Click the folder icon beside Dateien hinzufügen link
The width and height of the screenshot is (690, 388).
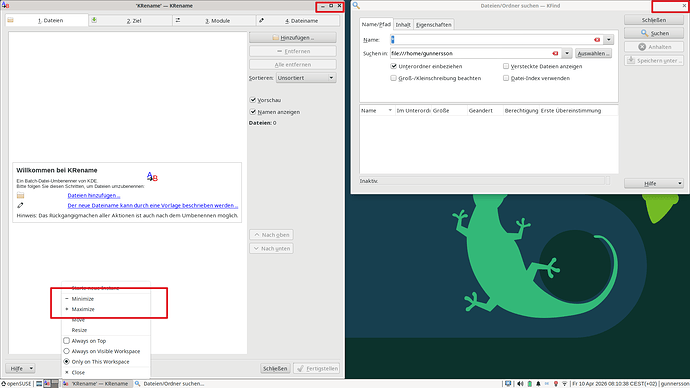[20, 195]
